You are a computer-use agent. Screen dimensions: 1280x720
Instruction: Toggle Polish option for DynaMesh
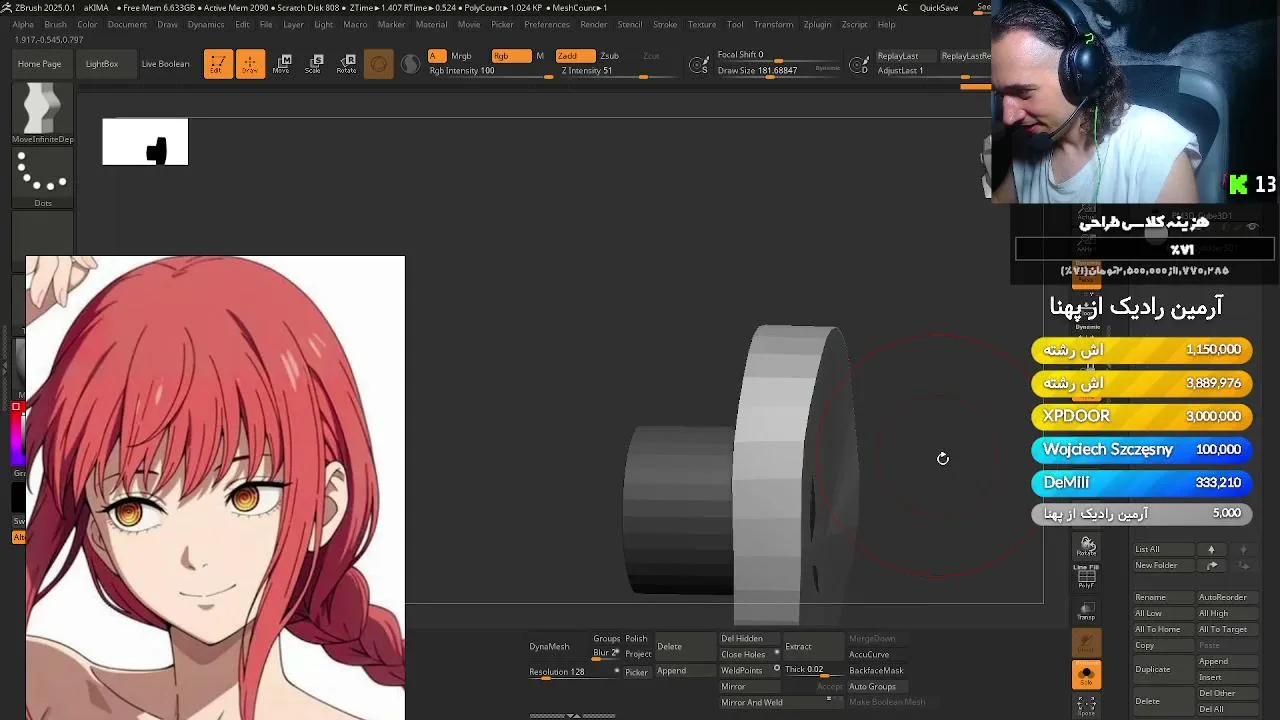636,639
